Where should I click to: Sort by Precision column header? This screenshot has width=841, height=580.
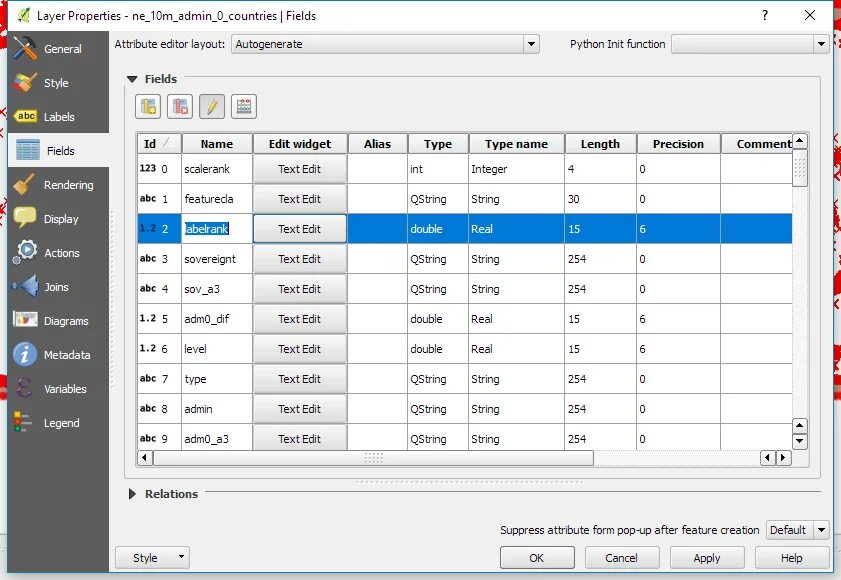[x=678, y=144]
